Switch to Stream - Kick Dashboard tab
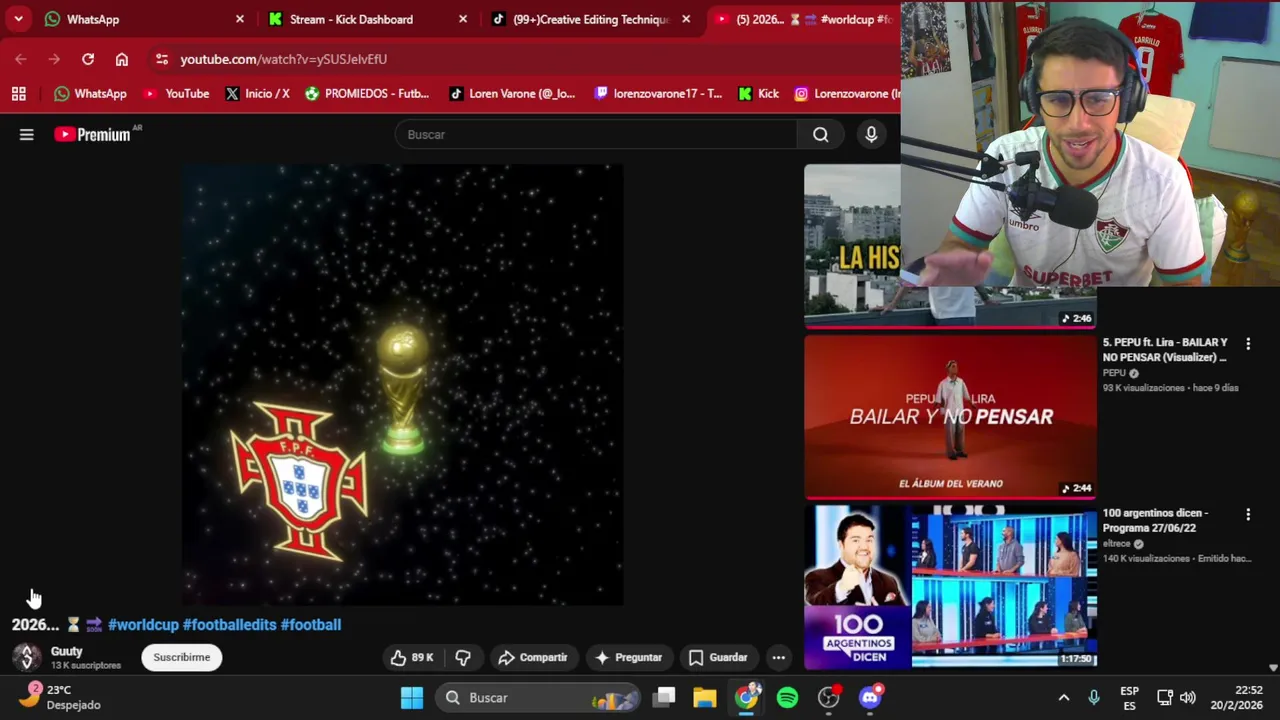Screen dimensions: 1280x720 (366, 19)
